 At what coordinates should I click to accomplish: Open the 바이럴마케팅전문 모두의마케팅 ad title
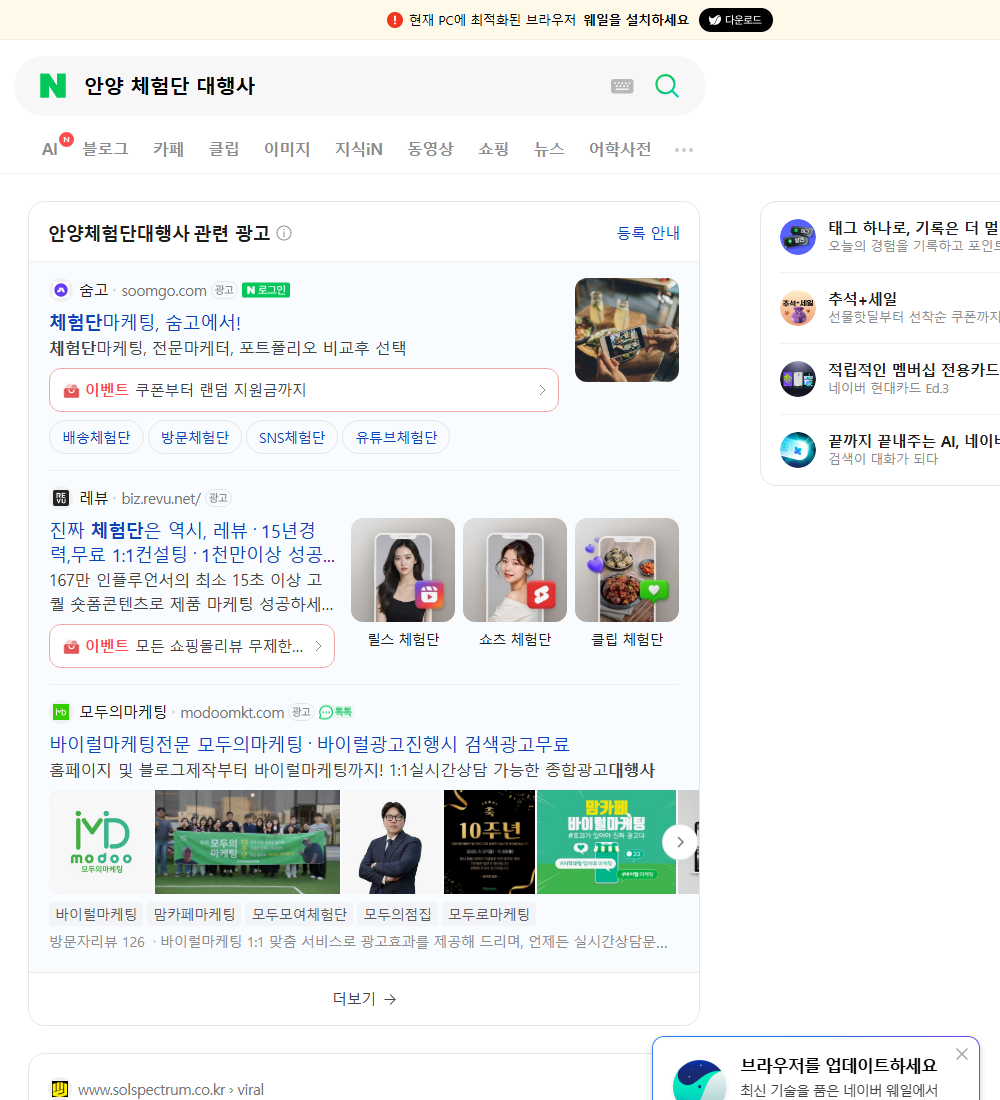coord(309,744)
